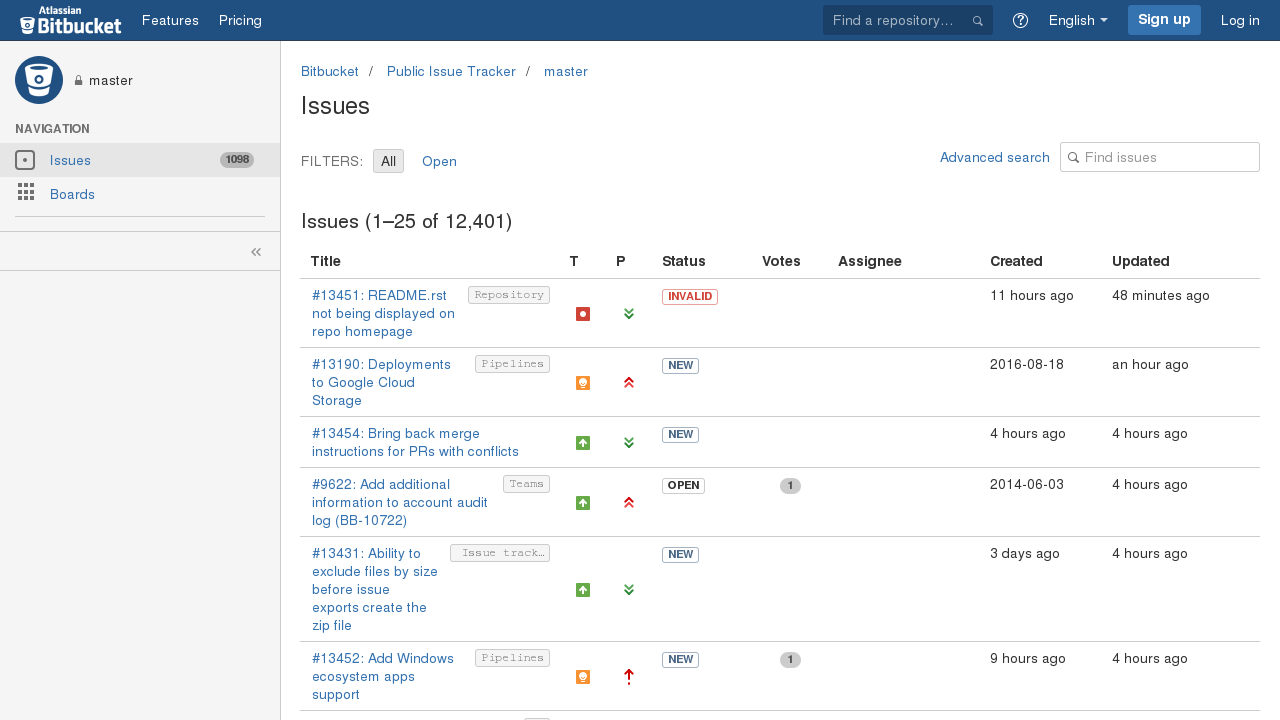
Task: Open issue #13190 Deployments to Google Cloud
Action: [381, 382]
